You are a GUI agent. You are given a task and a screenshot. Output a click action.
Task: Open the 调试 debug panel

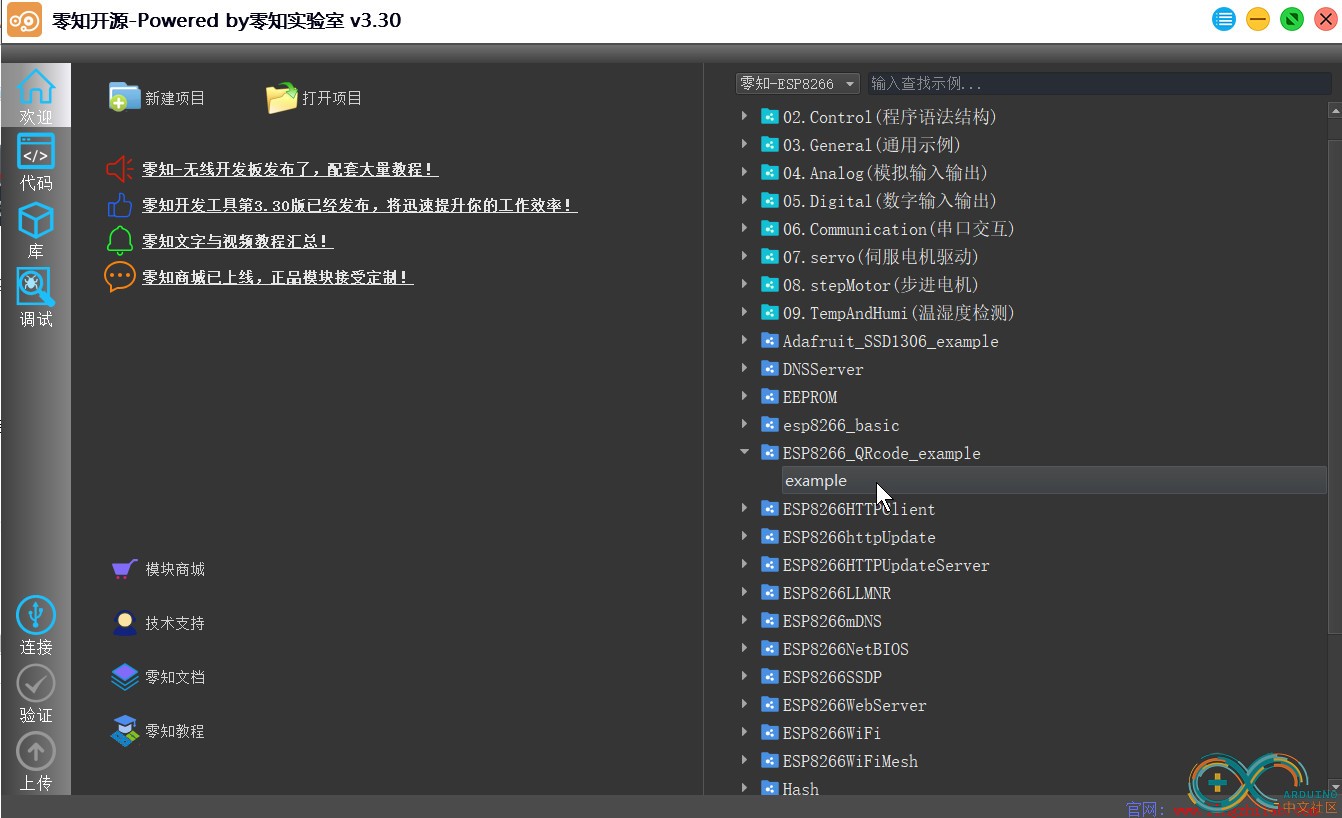pyautogui.click(x=36, y=287)
